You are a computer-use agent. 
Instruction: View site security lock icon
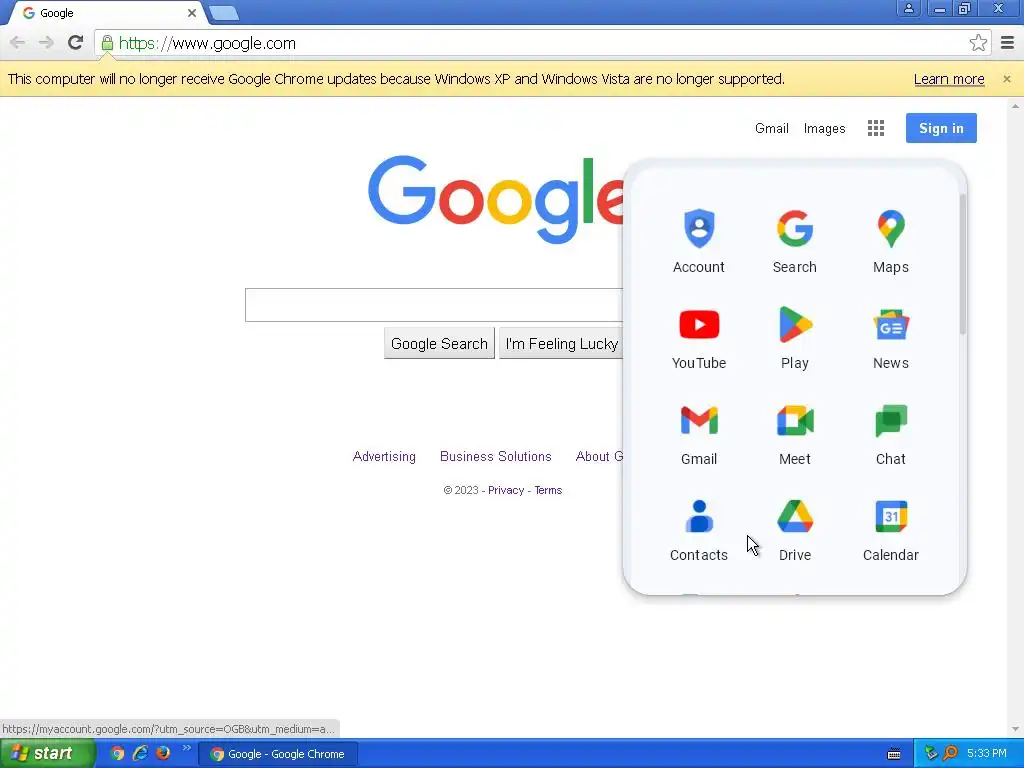[107, 43]
